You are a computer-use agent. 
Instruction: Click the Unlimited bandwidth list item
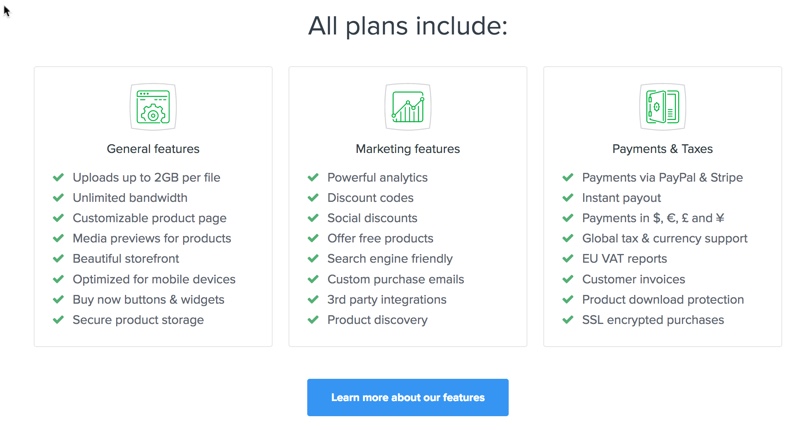pyautogui.click(x=130, y=198)
